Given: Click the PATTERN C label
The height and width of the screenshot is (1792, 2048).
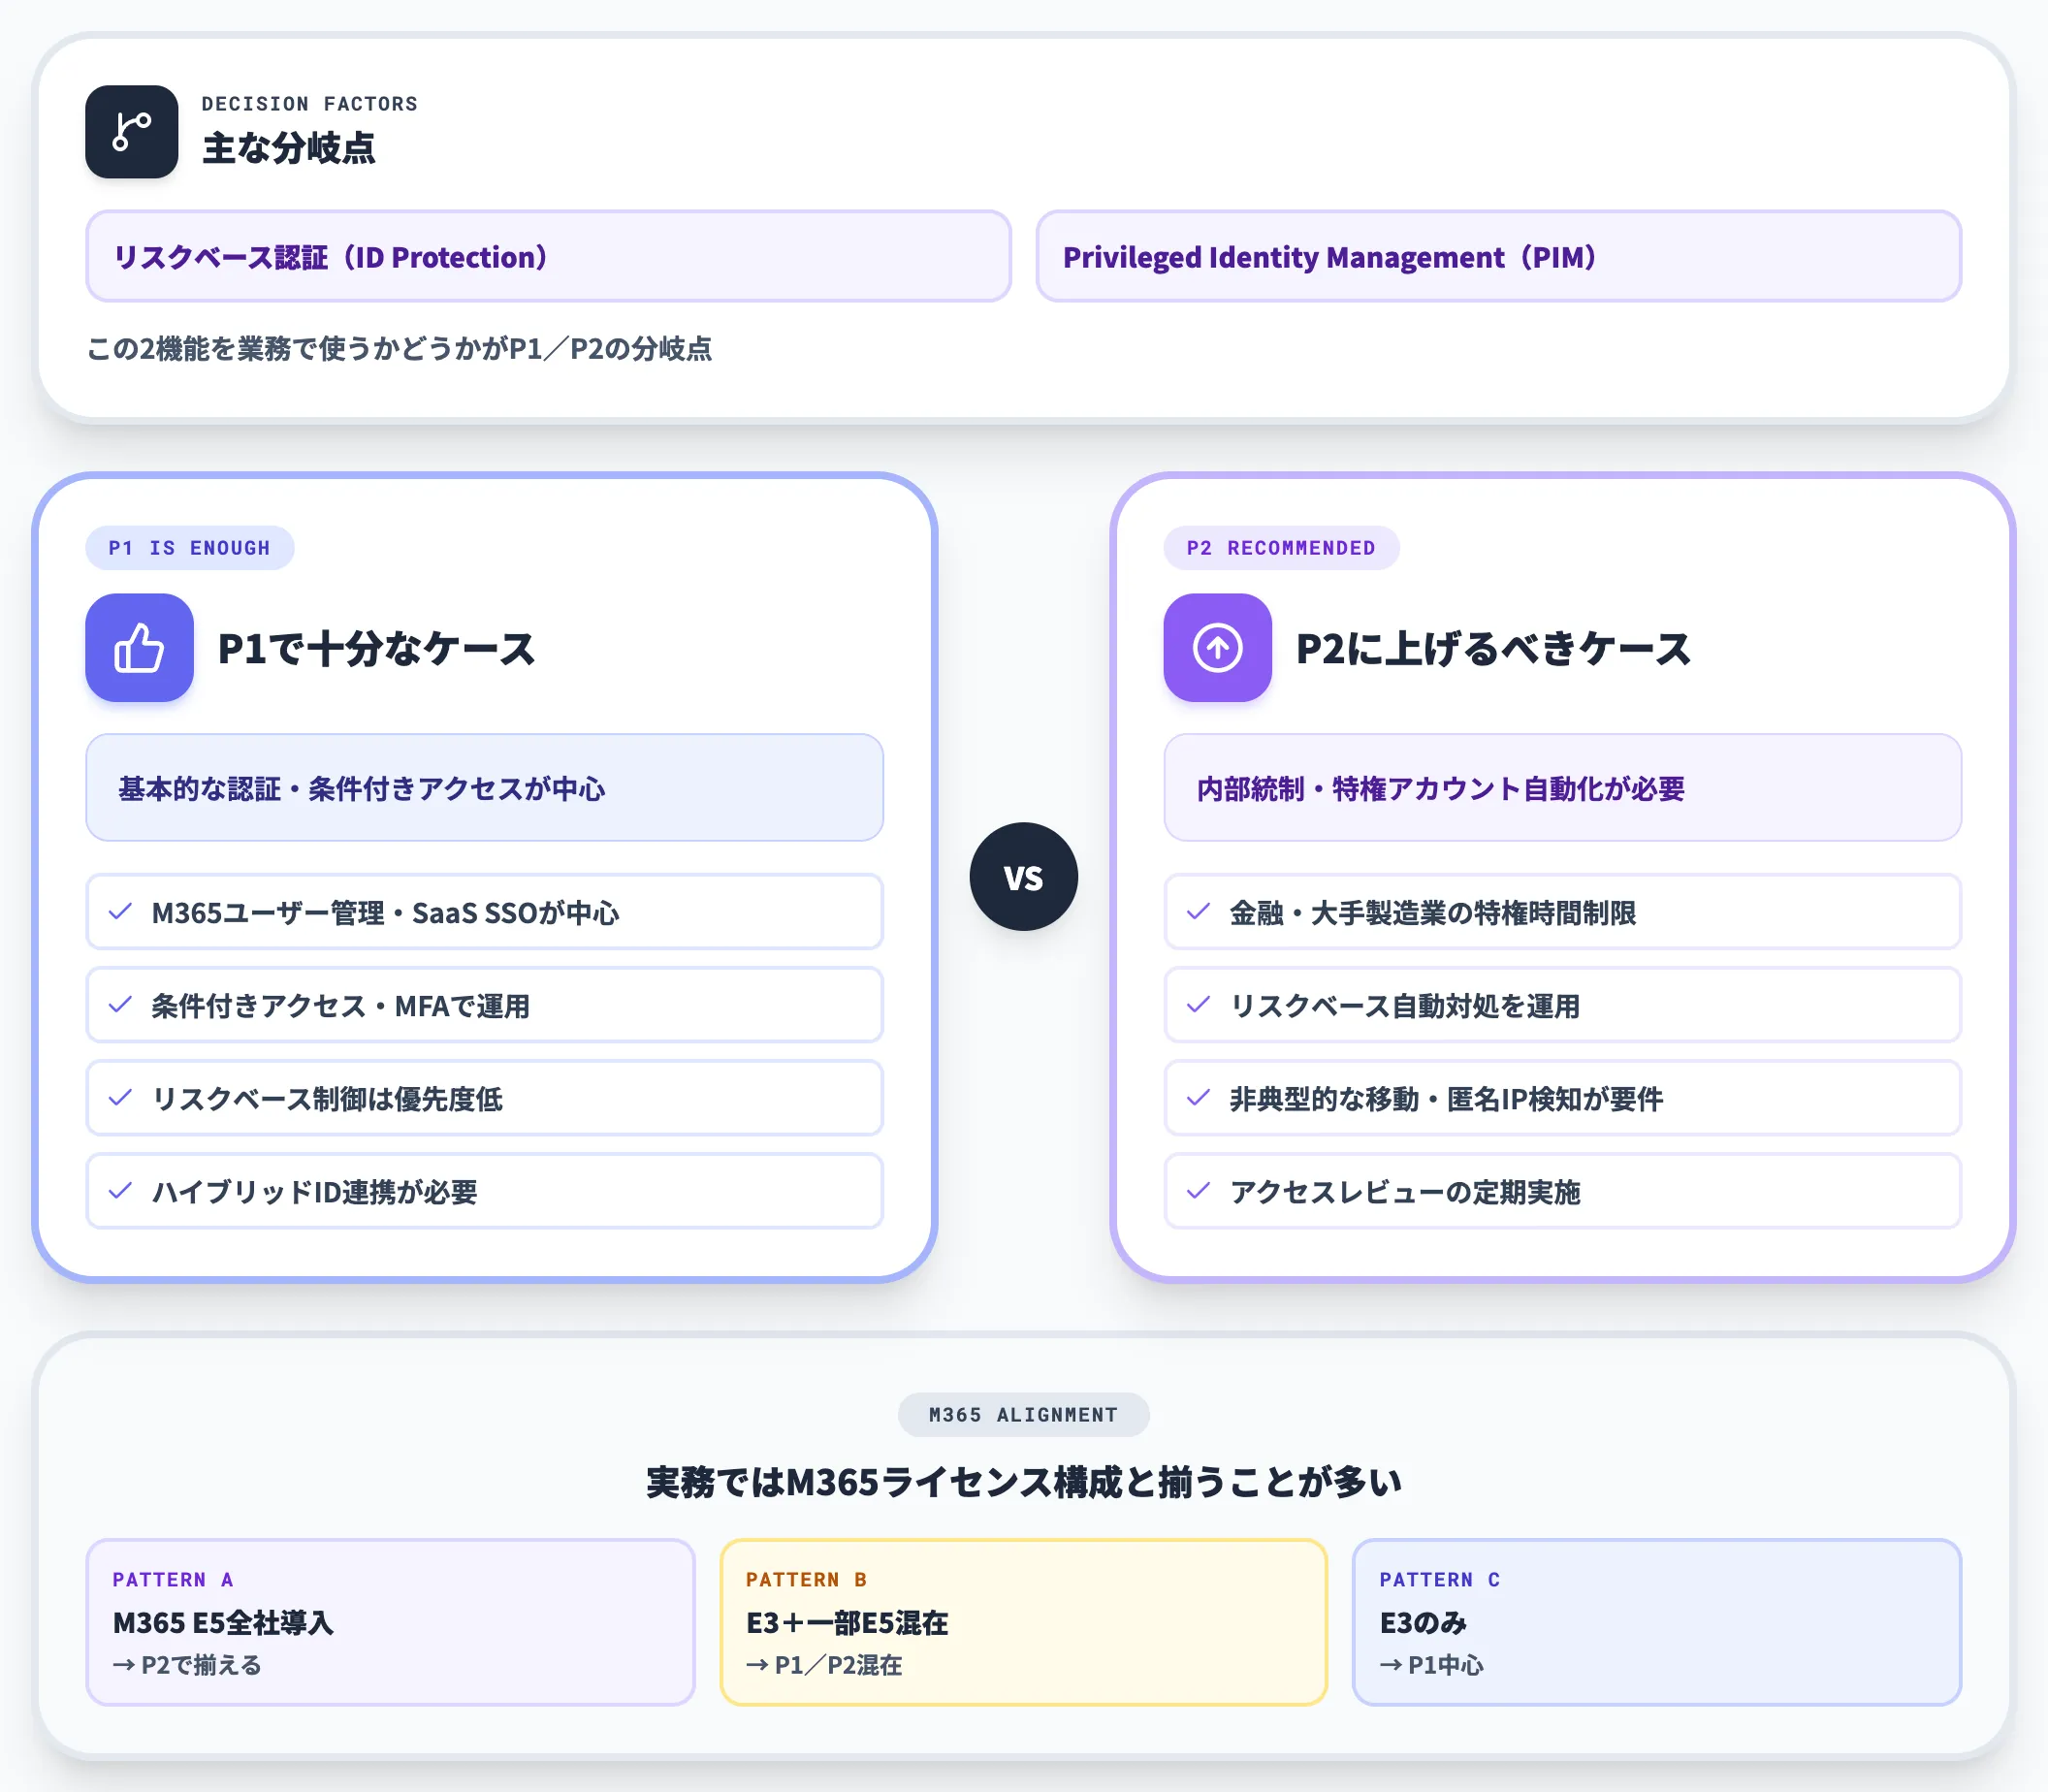Looking at the screenshot, I should (1440, 1580).
